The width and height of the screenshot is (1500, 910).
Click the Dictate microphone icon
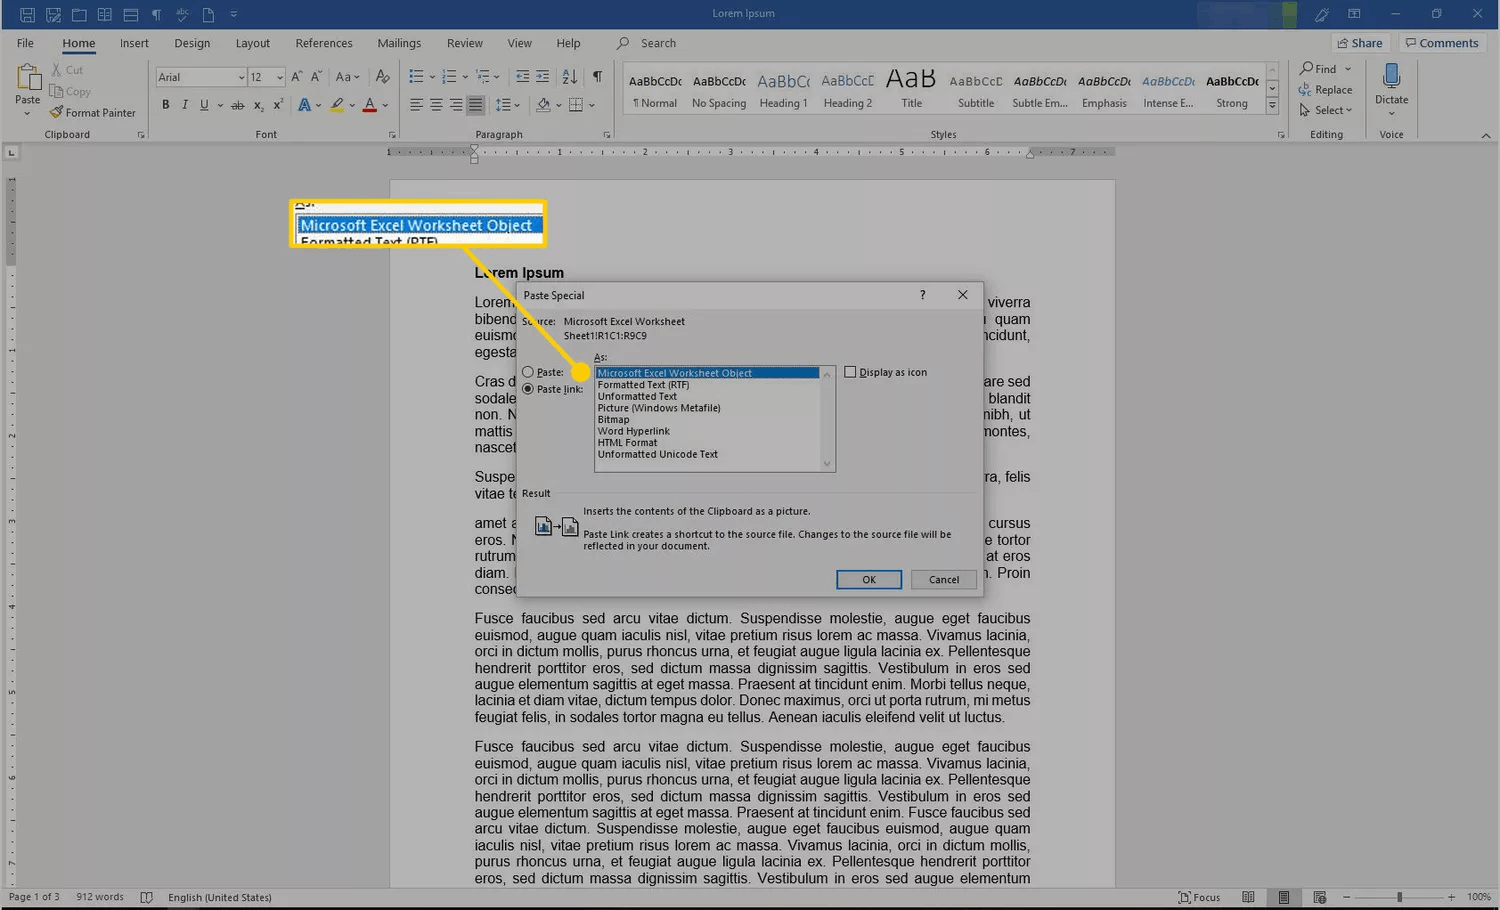(1391, 77)
